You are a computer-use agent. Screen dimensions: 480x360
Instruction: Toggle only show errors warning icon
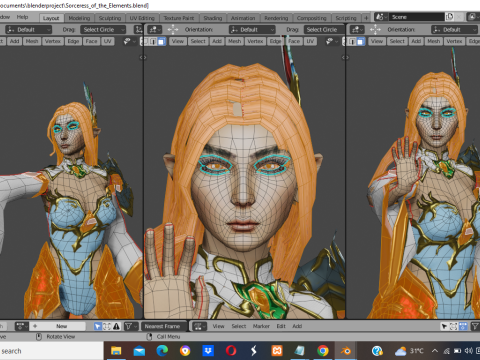pos(116,326)
